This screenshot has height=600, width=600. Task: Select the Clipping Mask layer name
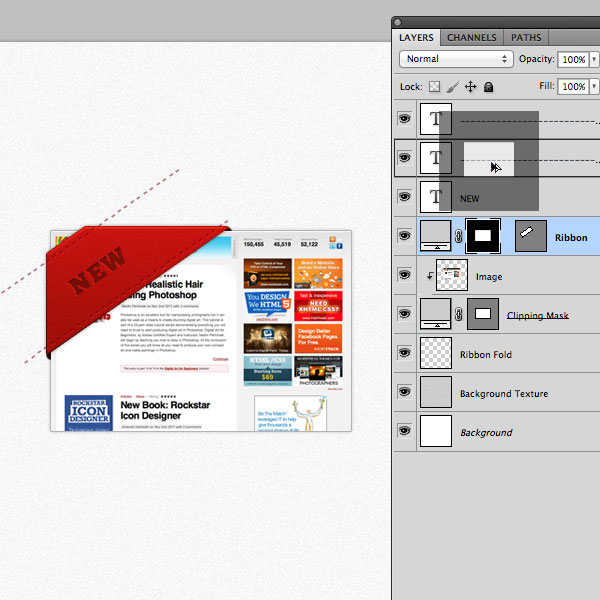pyautogui.click(x=537, y=315)
